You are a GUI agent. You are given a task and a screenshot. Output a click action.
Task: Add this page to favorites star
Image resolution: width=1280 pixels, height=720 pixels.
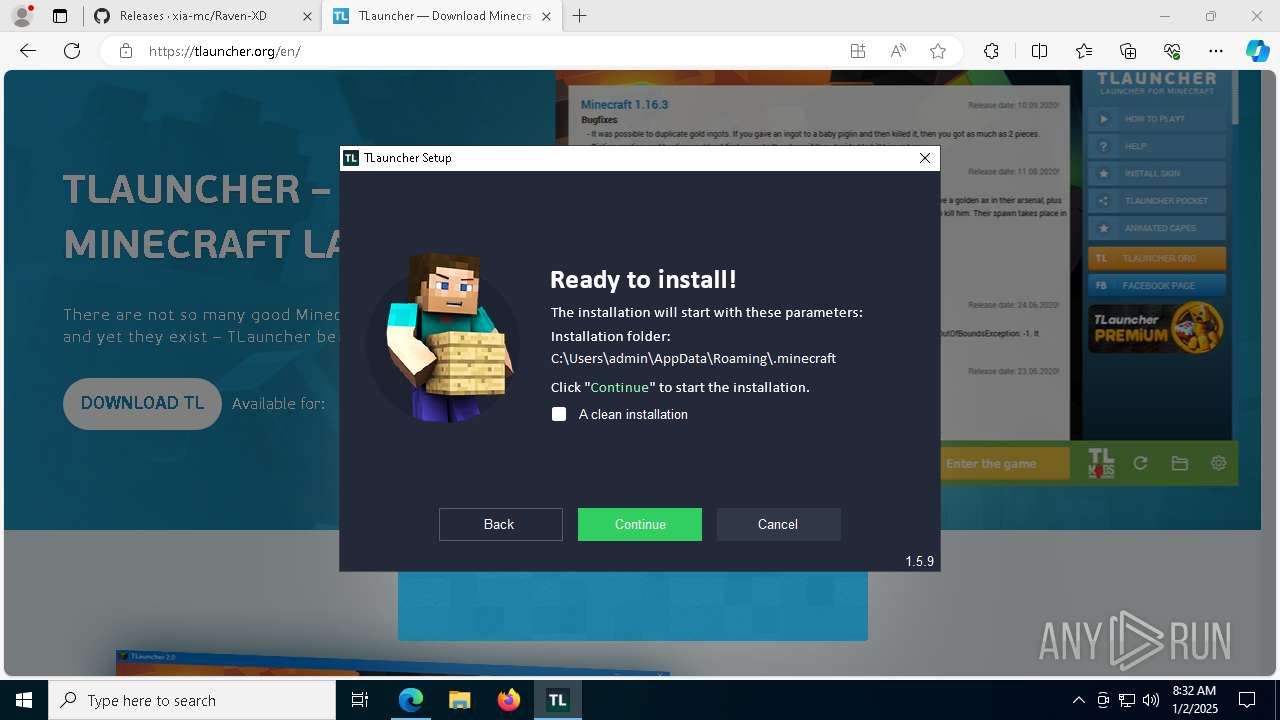938,51
